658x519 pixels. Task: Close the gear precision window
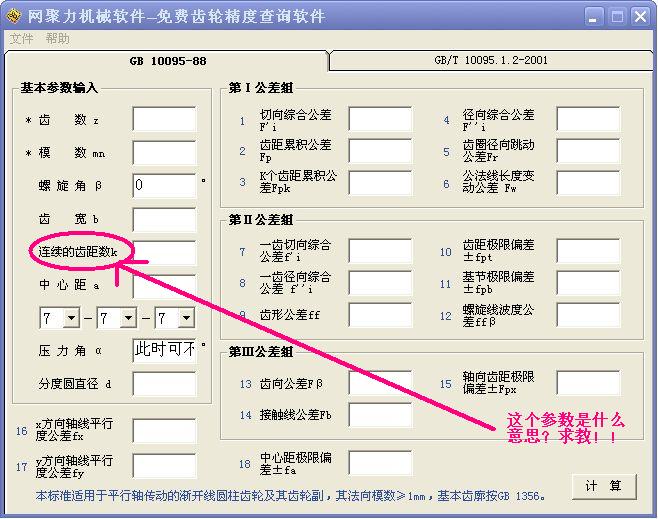coord(640,17)
